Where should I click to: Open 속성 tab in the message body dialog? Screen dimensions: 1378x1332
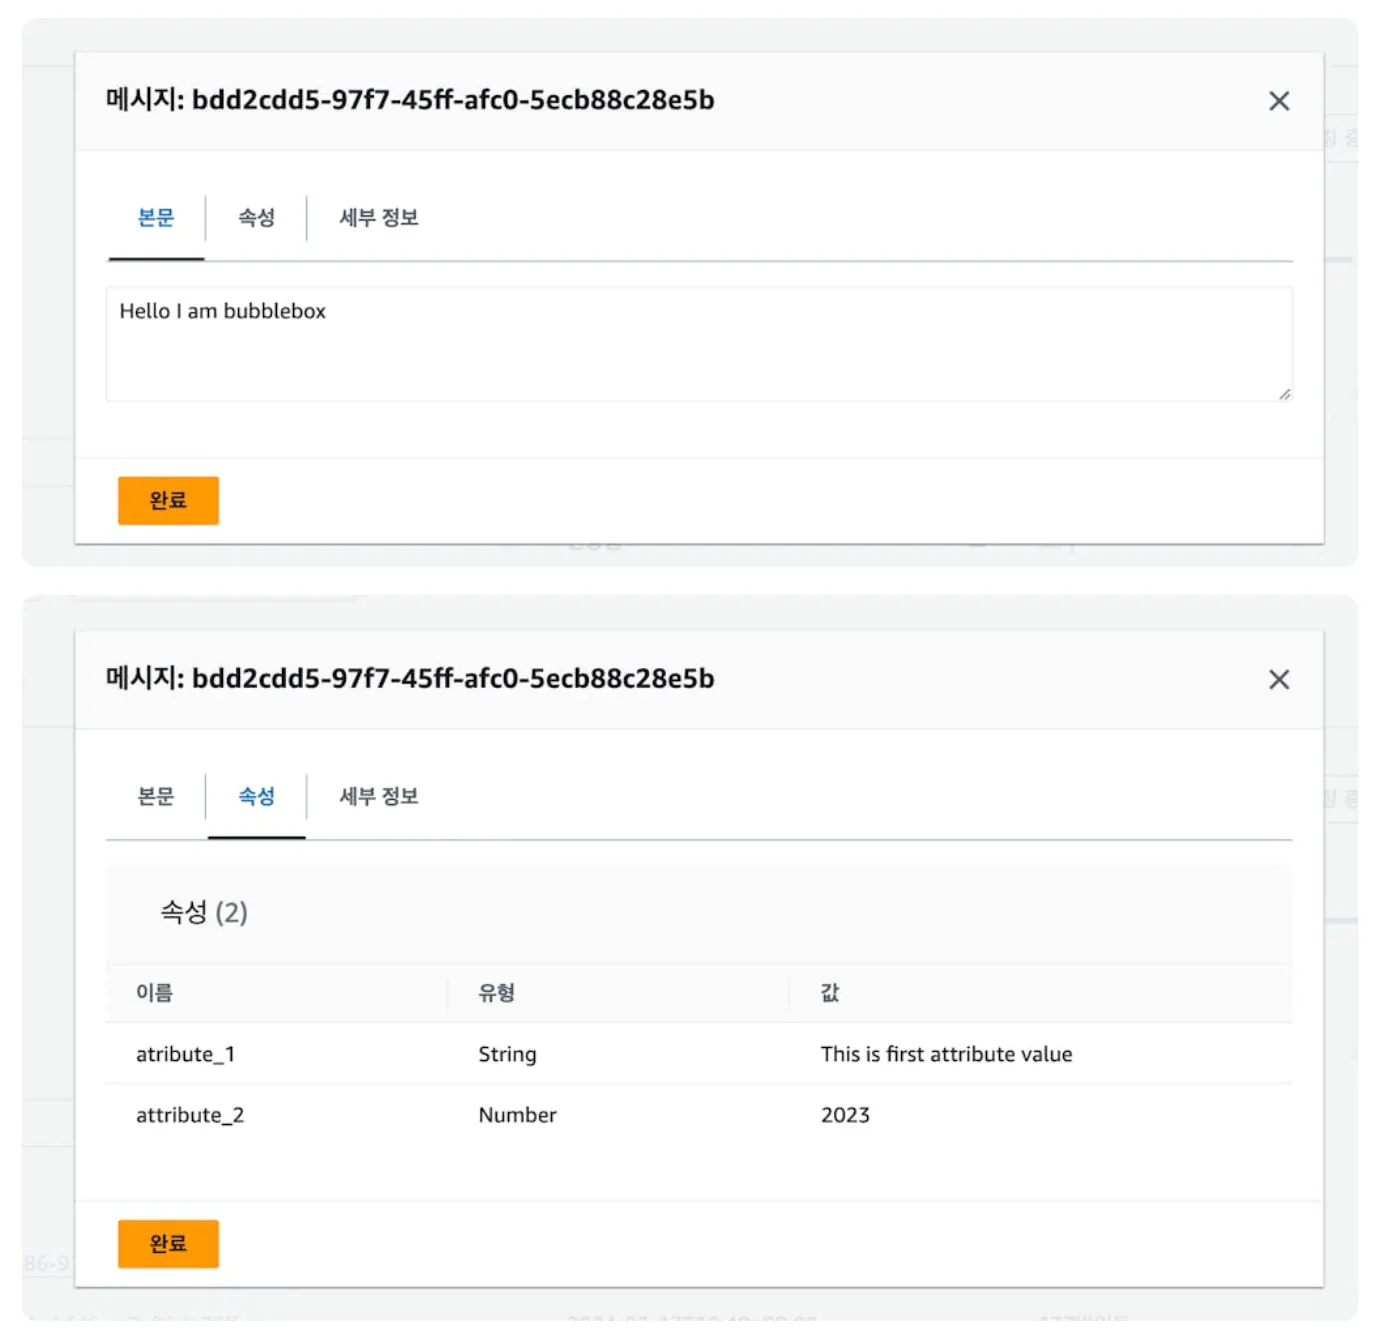click(256, 218)
